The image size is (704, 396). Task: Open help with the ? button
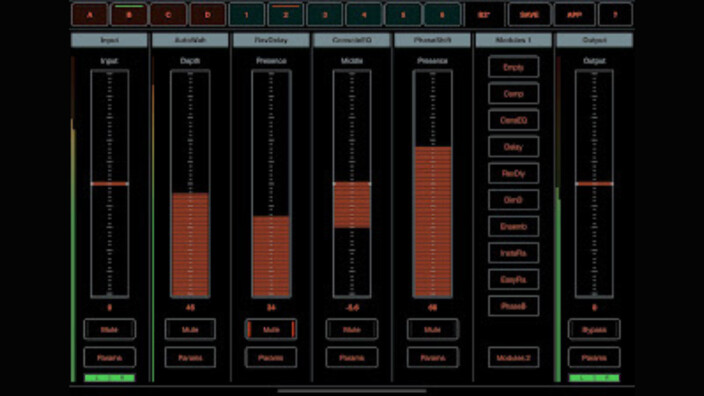click(615, 15)
